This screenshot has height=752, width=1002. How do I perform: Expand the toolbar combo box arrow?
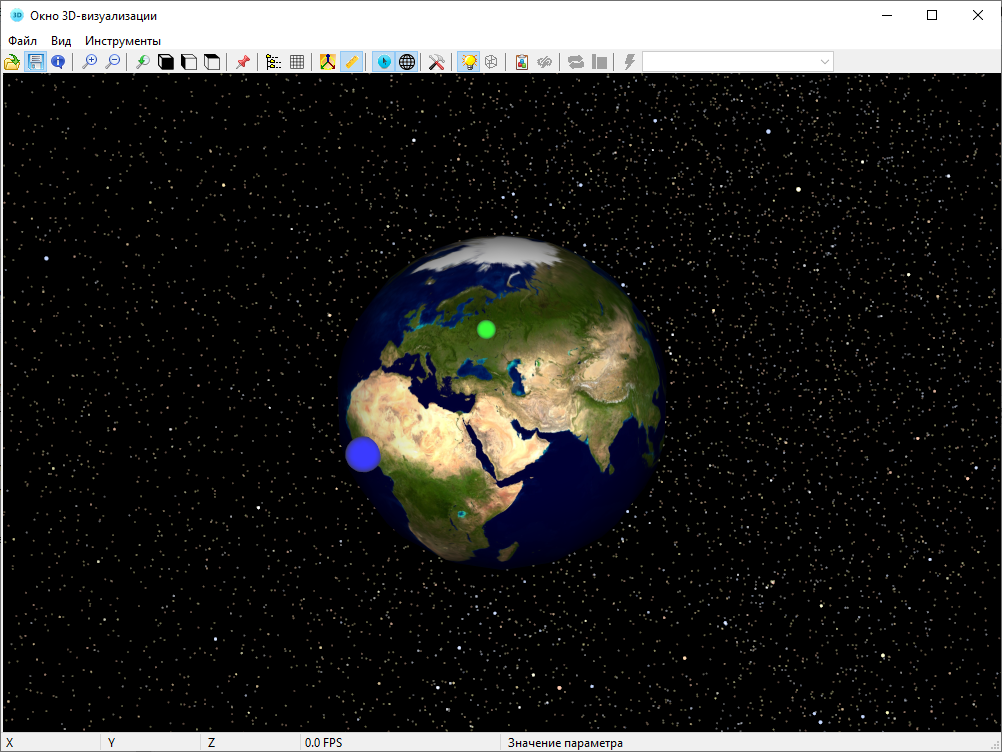[825, 62]
